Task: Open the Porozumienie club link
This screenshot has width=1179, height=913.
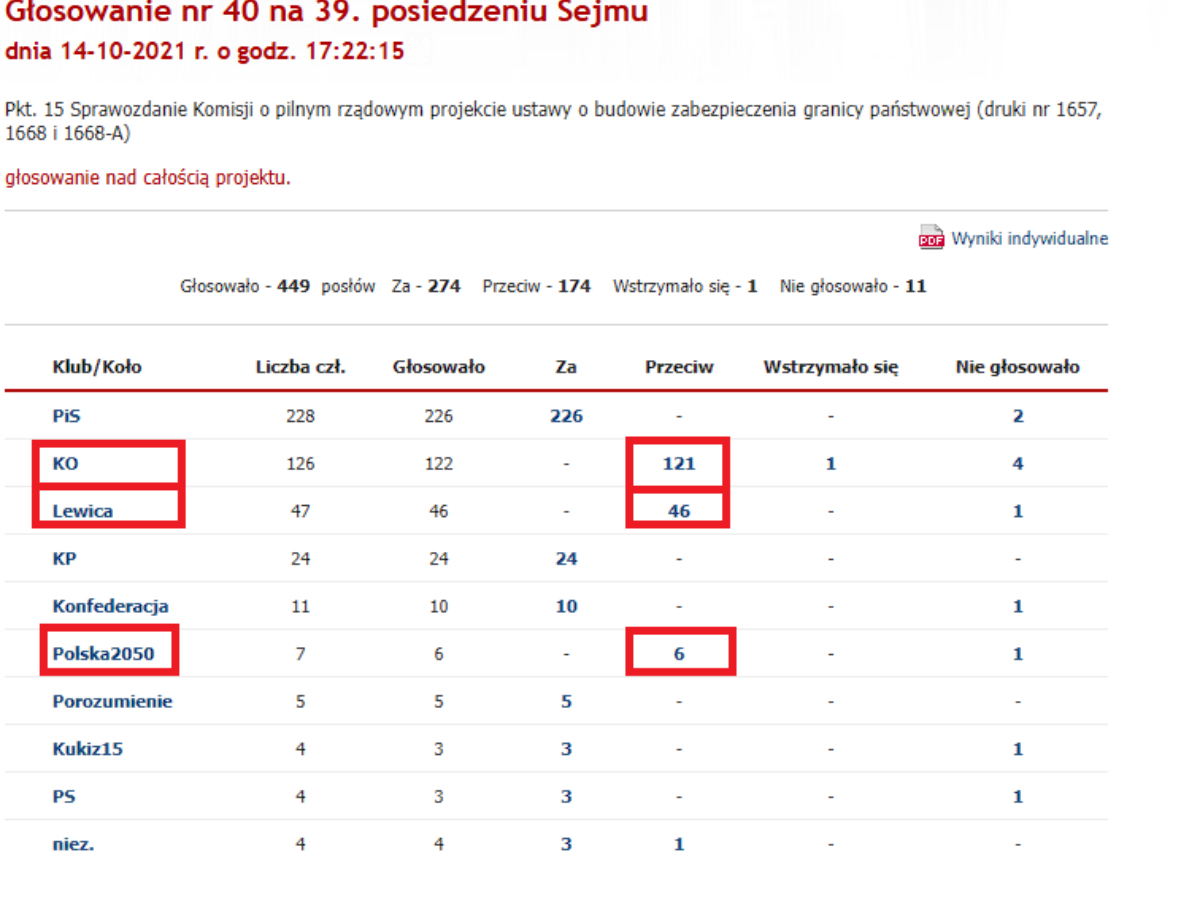Action: point(112,701)
